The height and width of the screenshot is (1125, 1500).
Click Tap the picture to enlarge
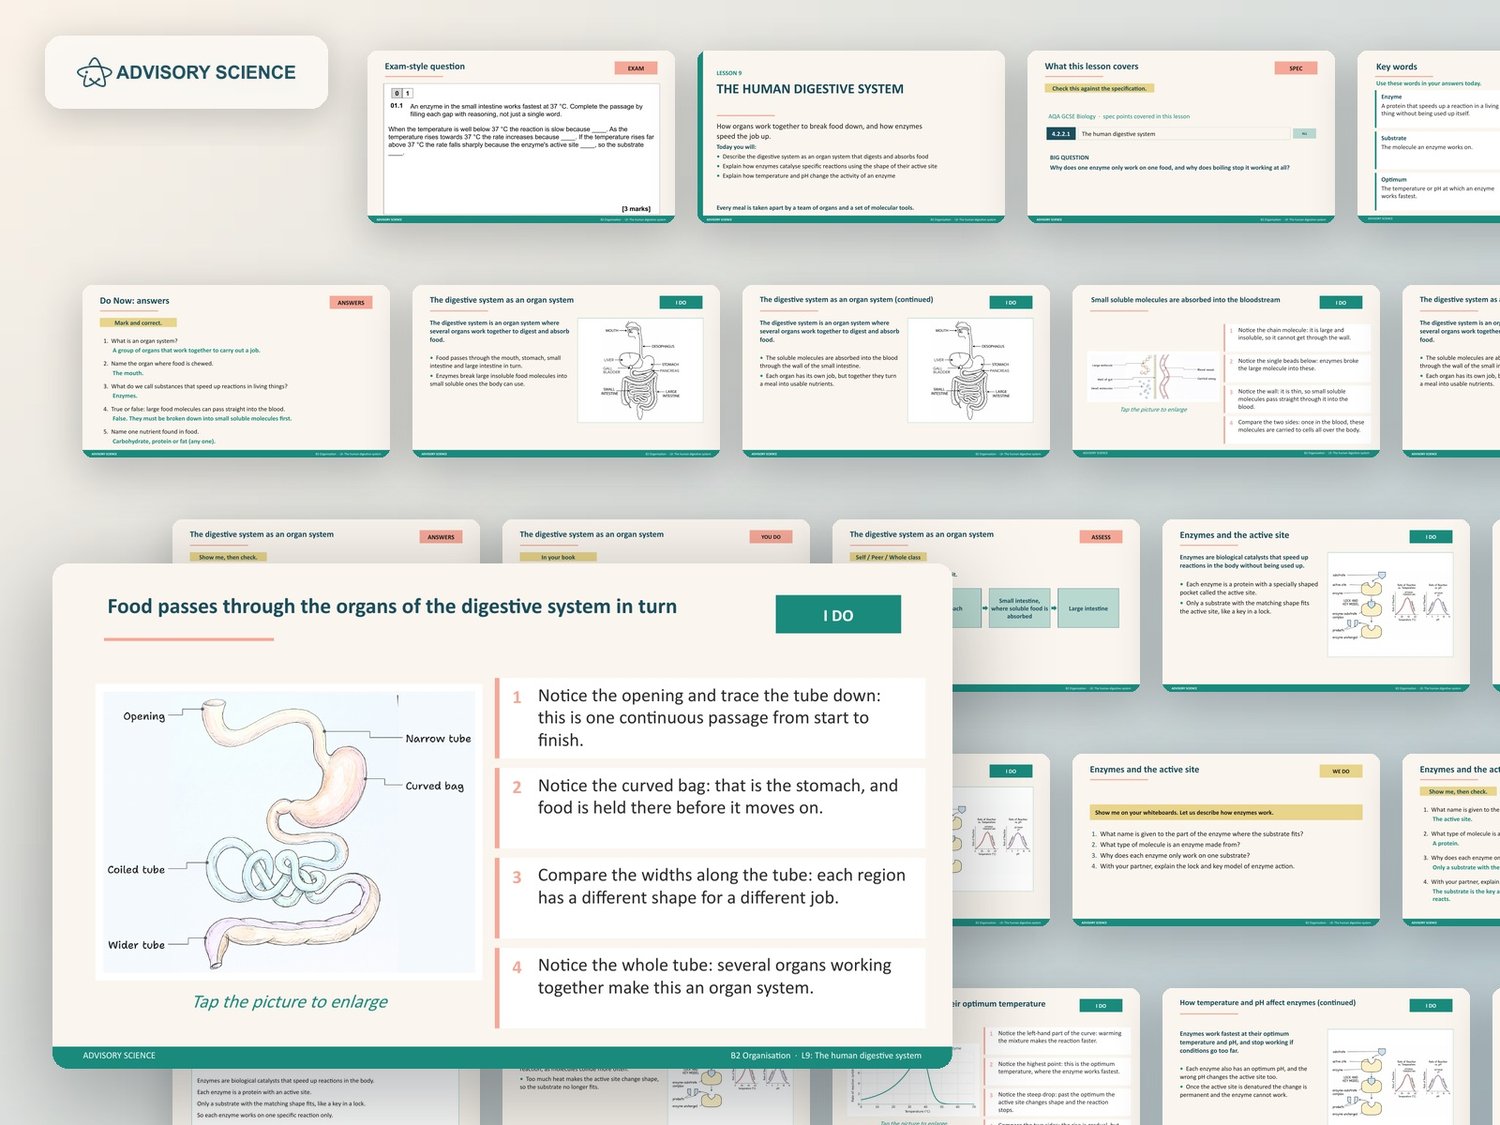click(290, 1002)
